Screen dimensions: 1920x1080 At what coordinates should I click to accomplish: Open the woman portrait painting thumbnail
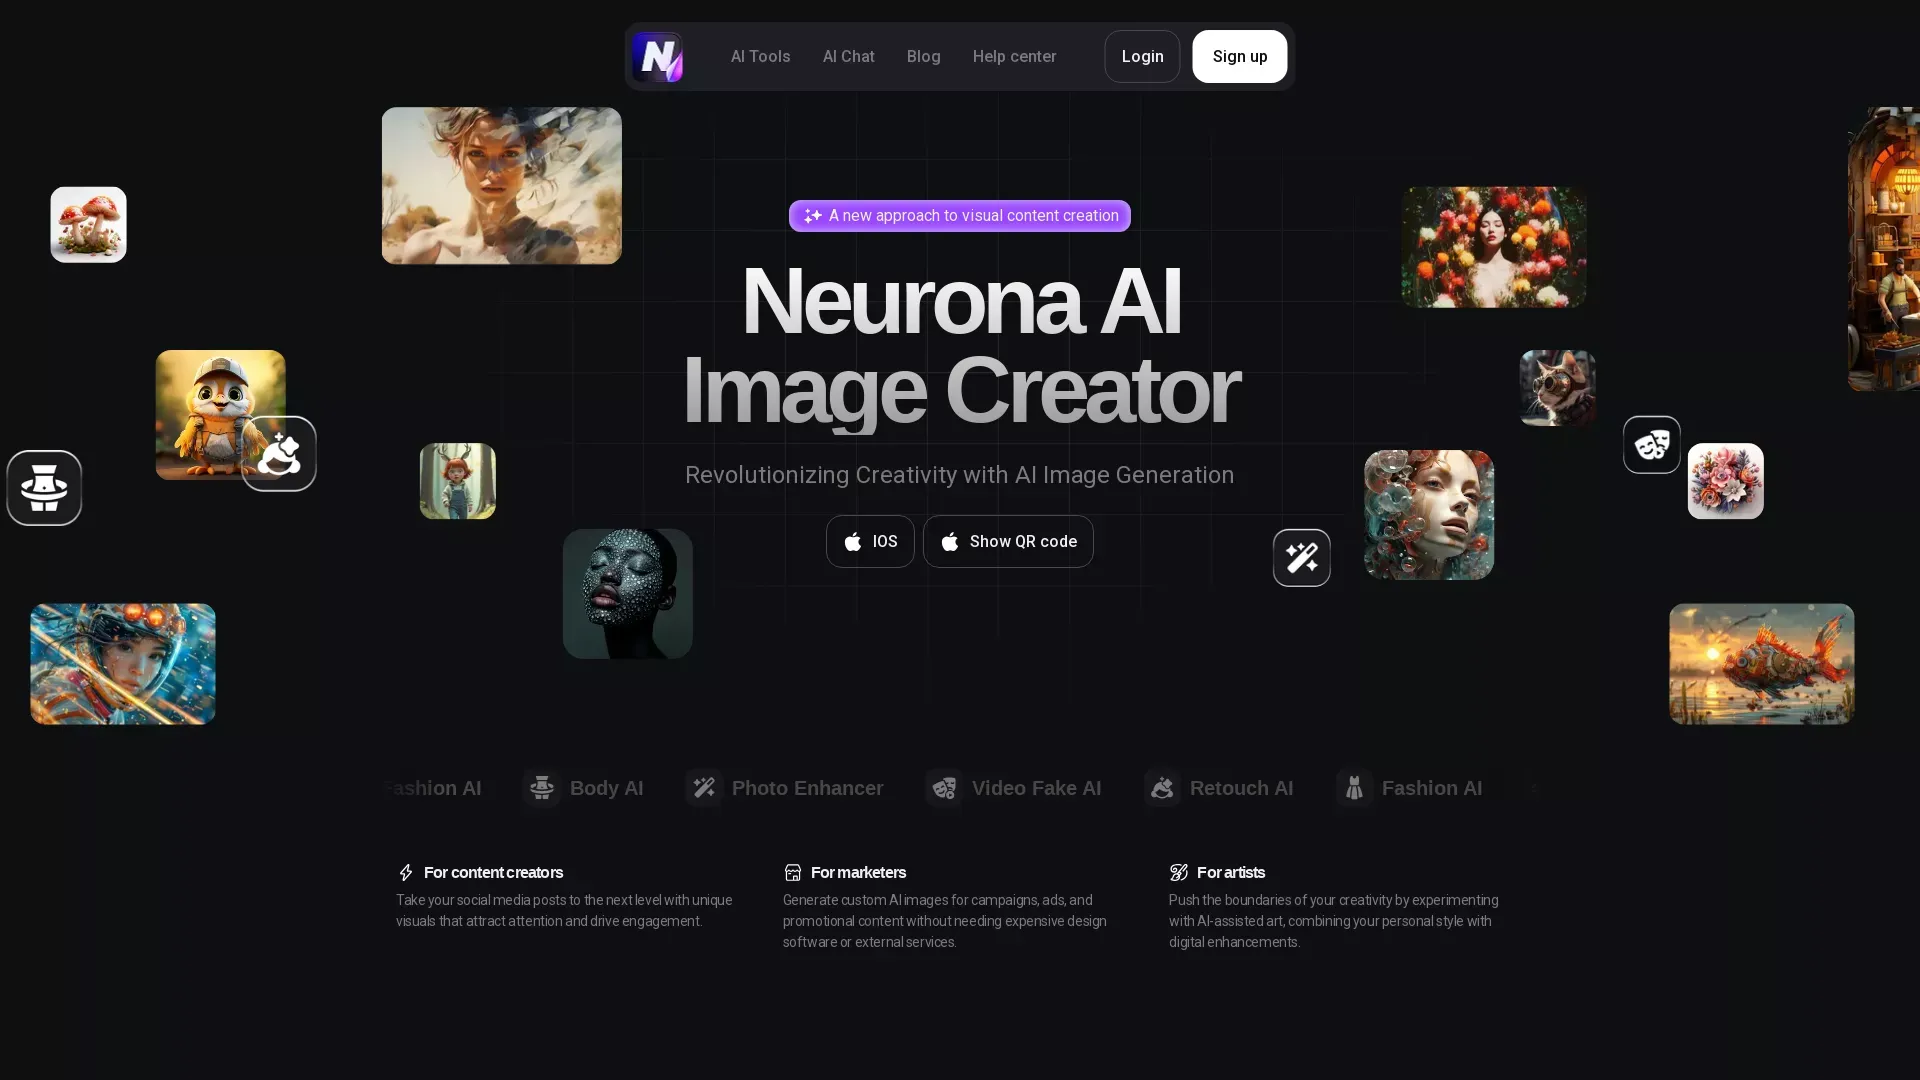click(501, 186)
